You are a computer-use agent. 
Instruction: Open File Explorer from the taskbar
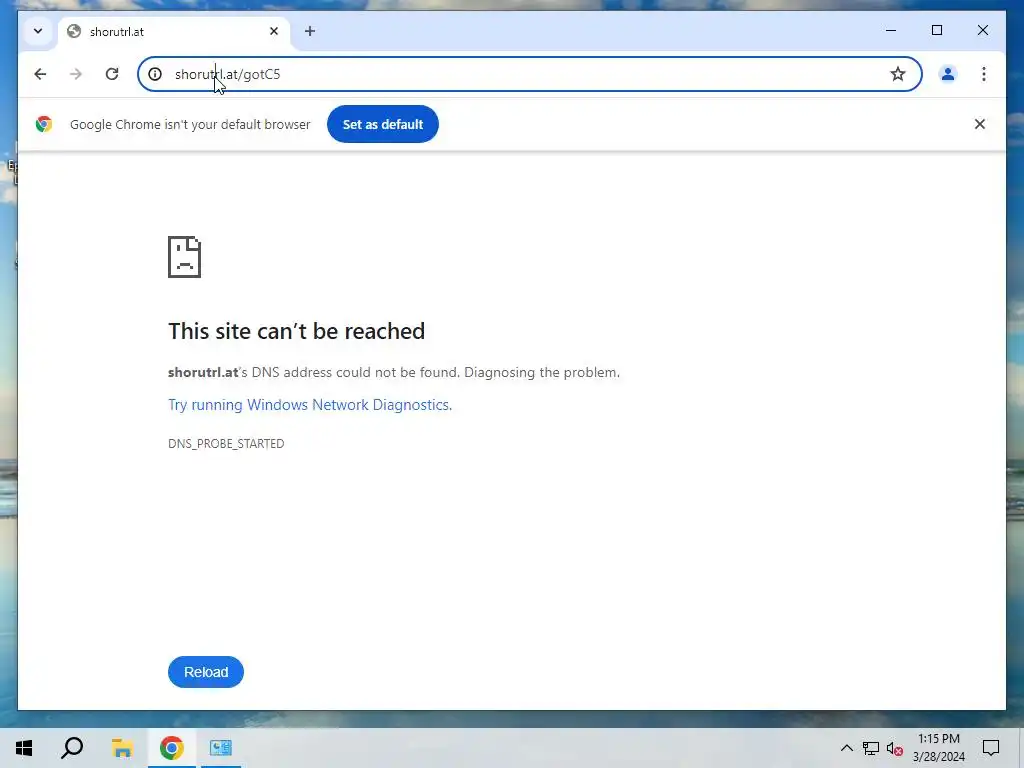click(122, 748)
